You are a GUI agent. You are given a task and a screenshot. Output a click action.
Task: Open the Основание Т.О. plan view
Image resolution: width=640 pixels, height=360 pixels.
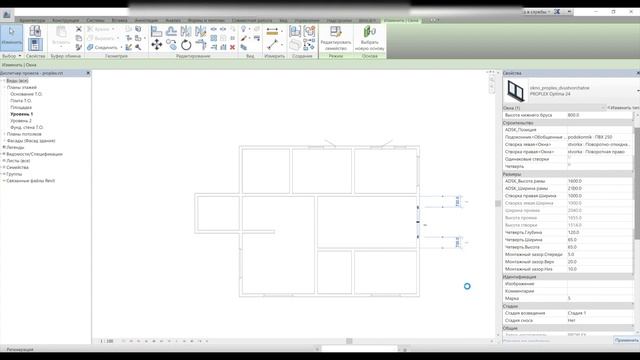coord(26,94)
